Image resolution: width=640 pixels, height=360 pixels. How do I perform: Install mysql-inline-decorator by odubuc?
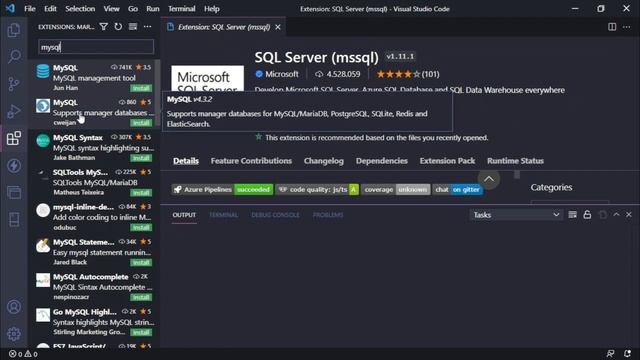click(x=141, y=227)
